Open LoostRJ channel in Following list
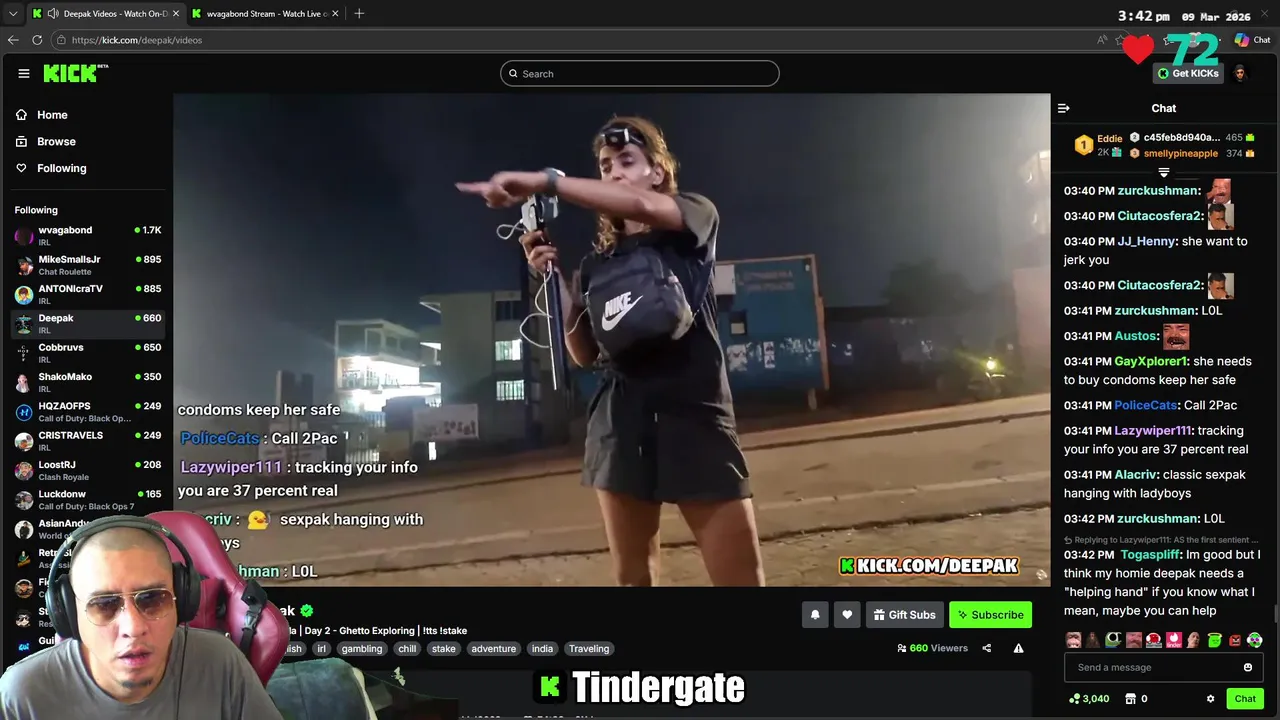This screenshot has width=1280, height=720. [x=88, y=470]
